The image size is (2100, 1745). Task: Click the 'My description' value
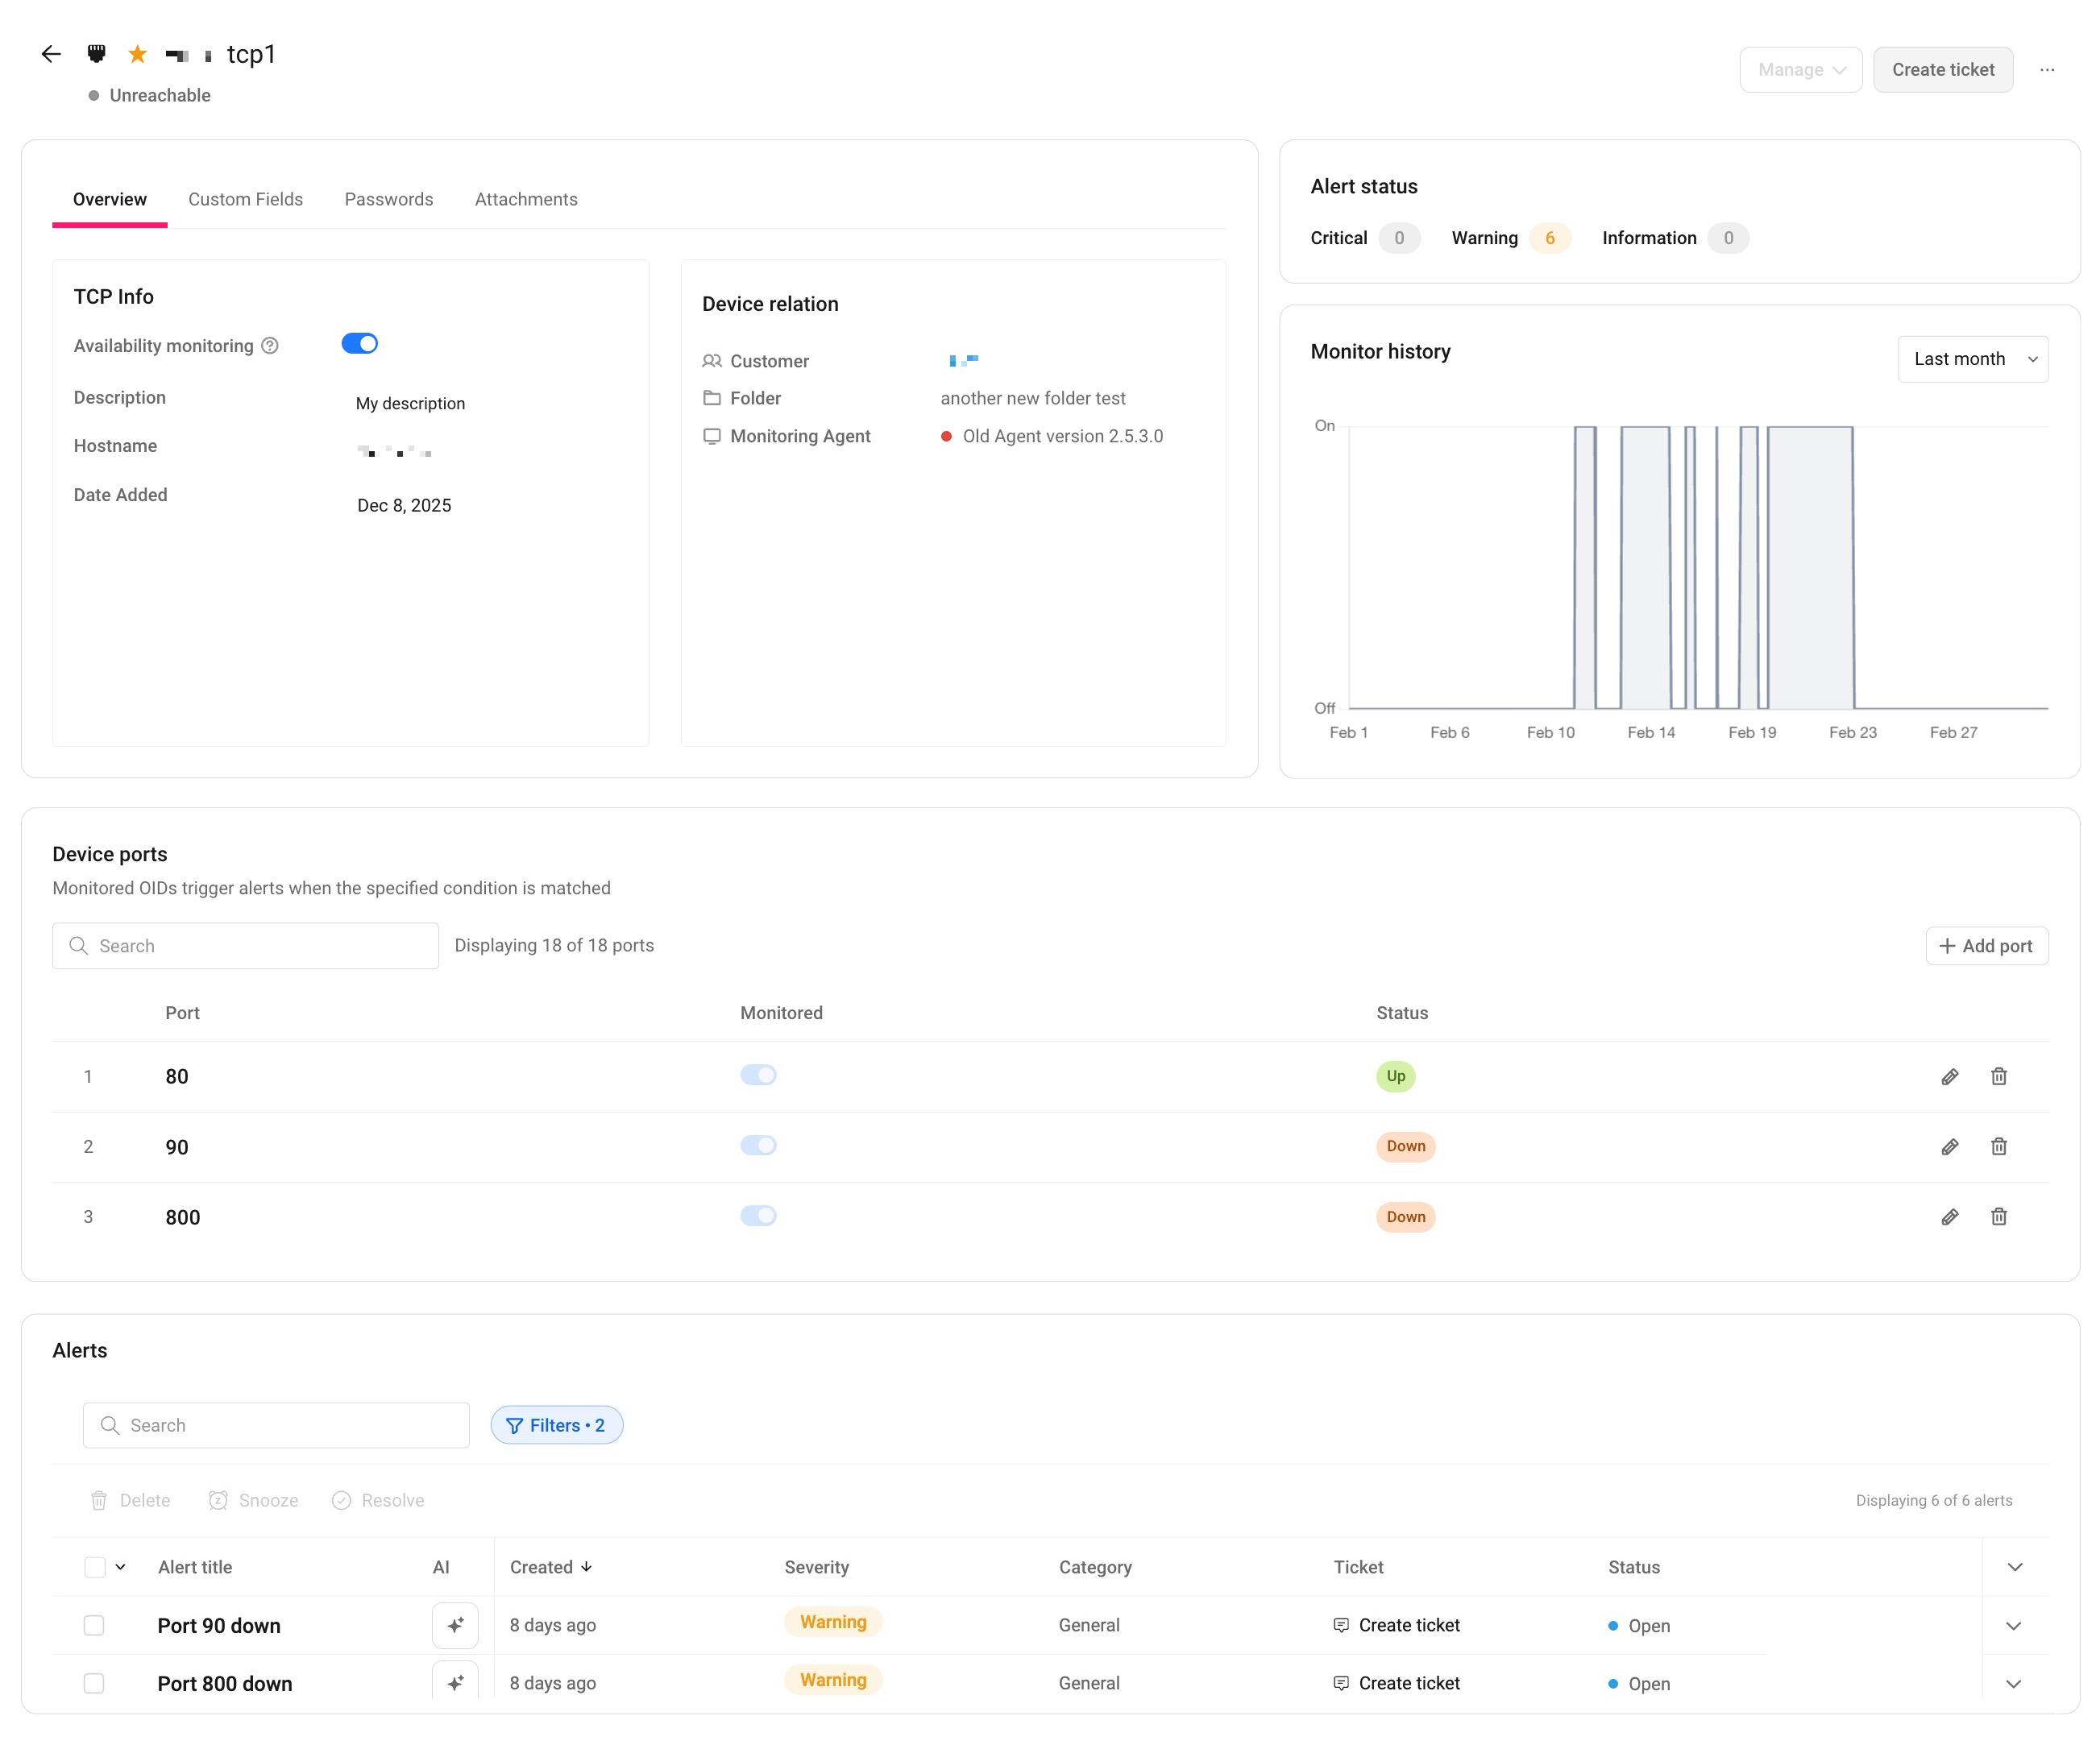(x=410, y=403)
